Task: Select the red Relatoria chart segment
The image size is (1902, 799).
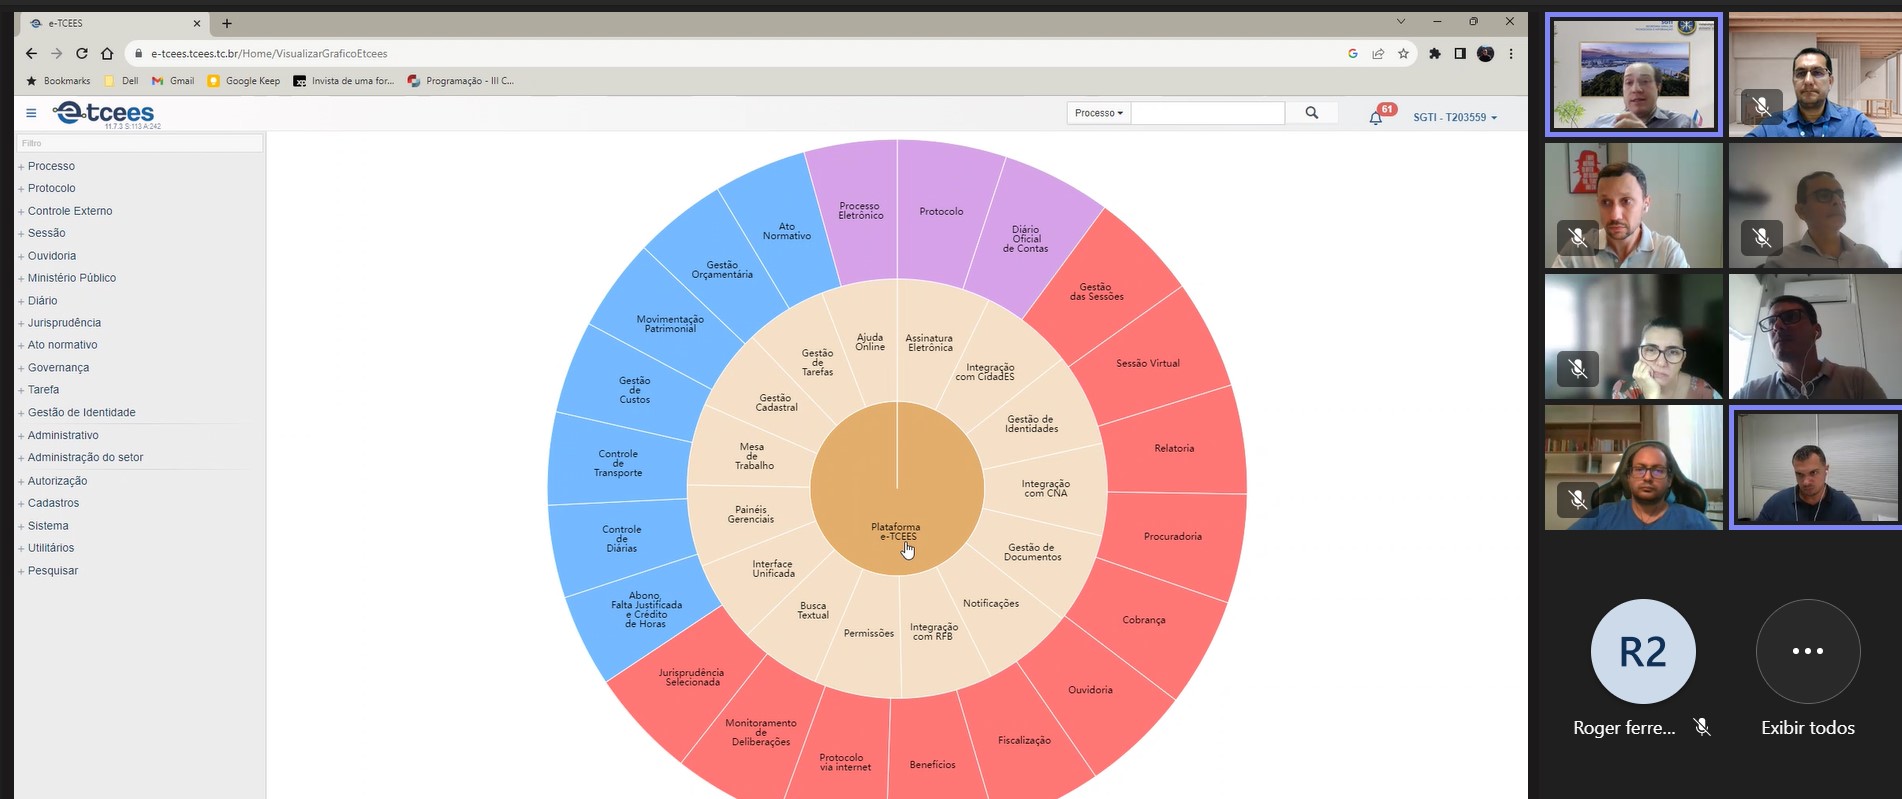Action: coord(1174,447)
